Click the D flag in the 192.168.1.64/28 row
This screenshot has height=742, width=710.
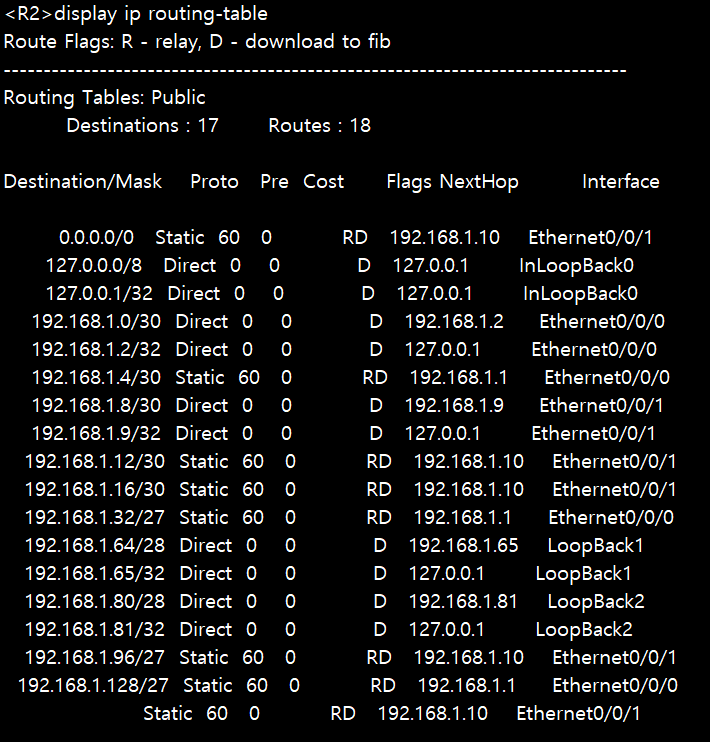380,546
